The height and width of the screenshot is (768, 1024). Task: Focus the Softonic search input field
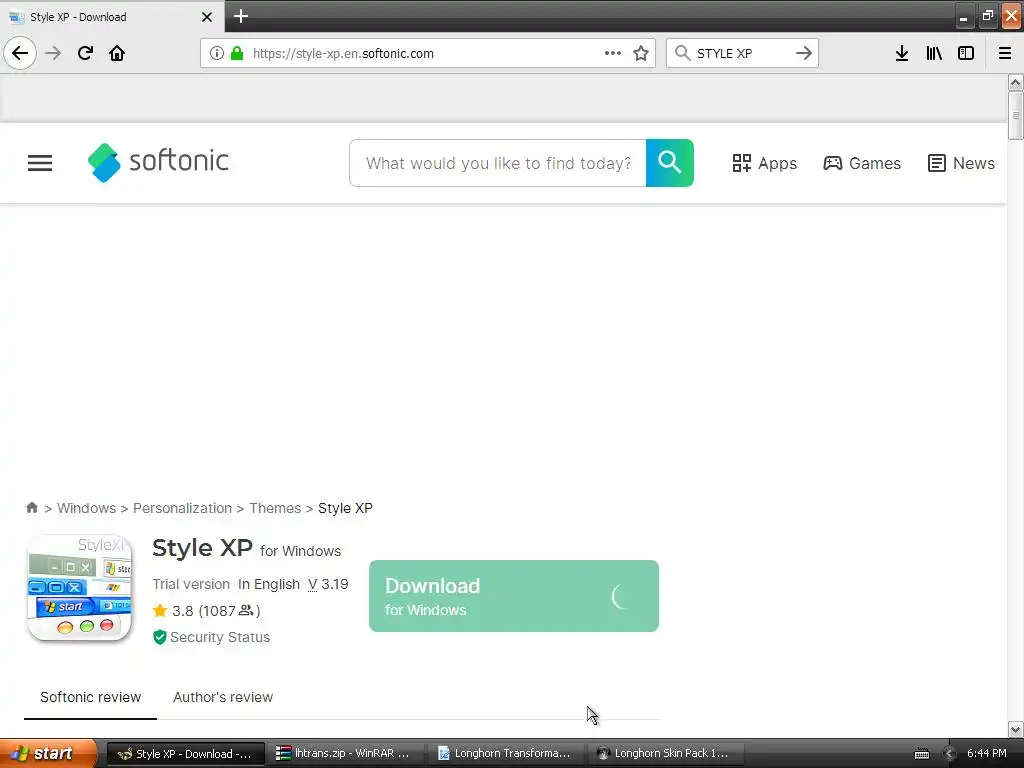tap(498, 163)
